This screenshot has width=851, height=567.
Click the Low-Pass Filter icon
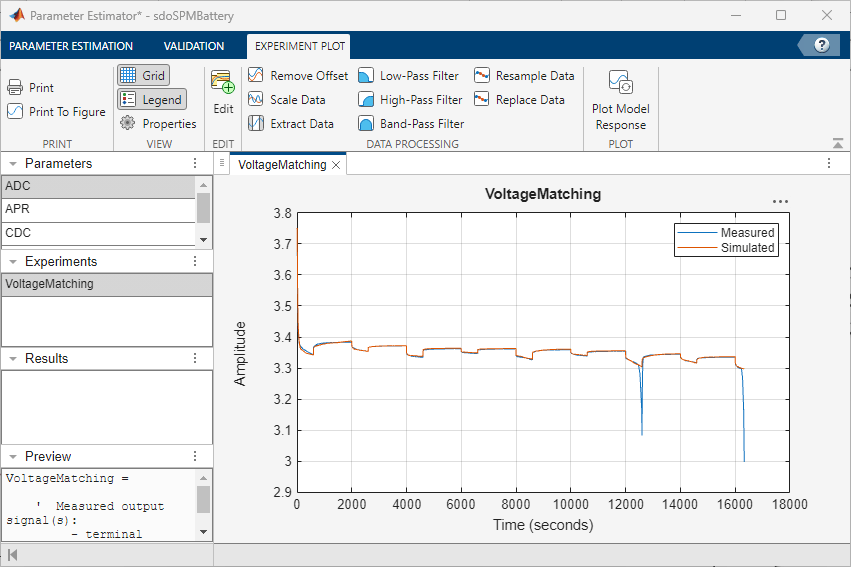tap(366, 75)
